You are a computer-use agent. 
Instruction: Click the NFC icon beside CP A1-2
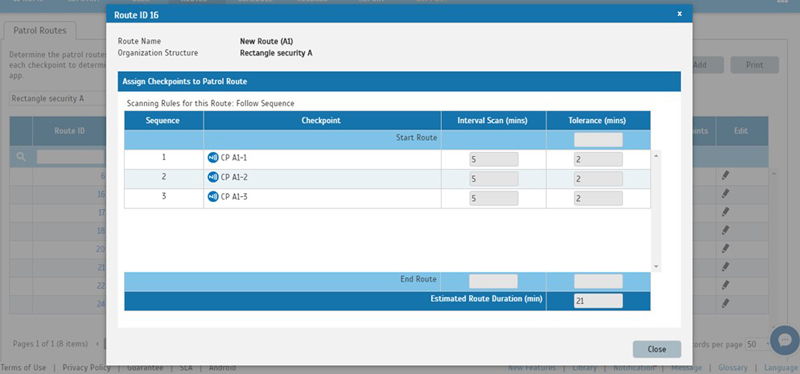tap(213, 177)
